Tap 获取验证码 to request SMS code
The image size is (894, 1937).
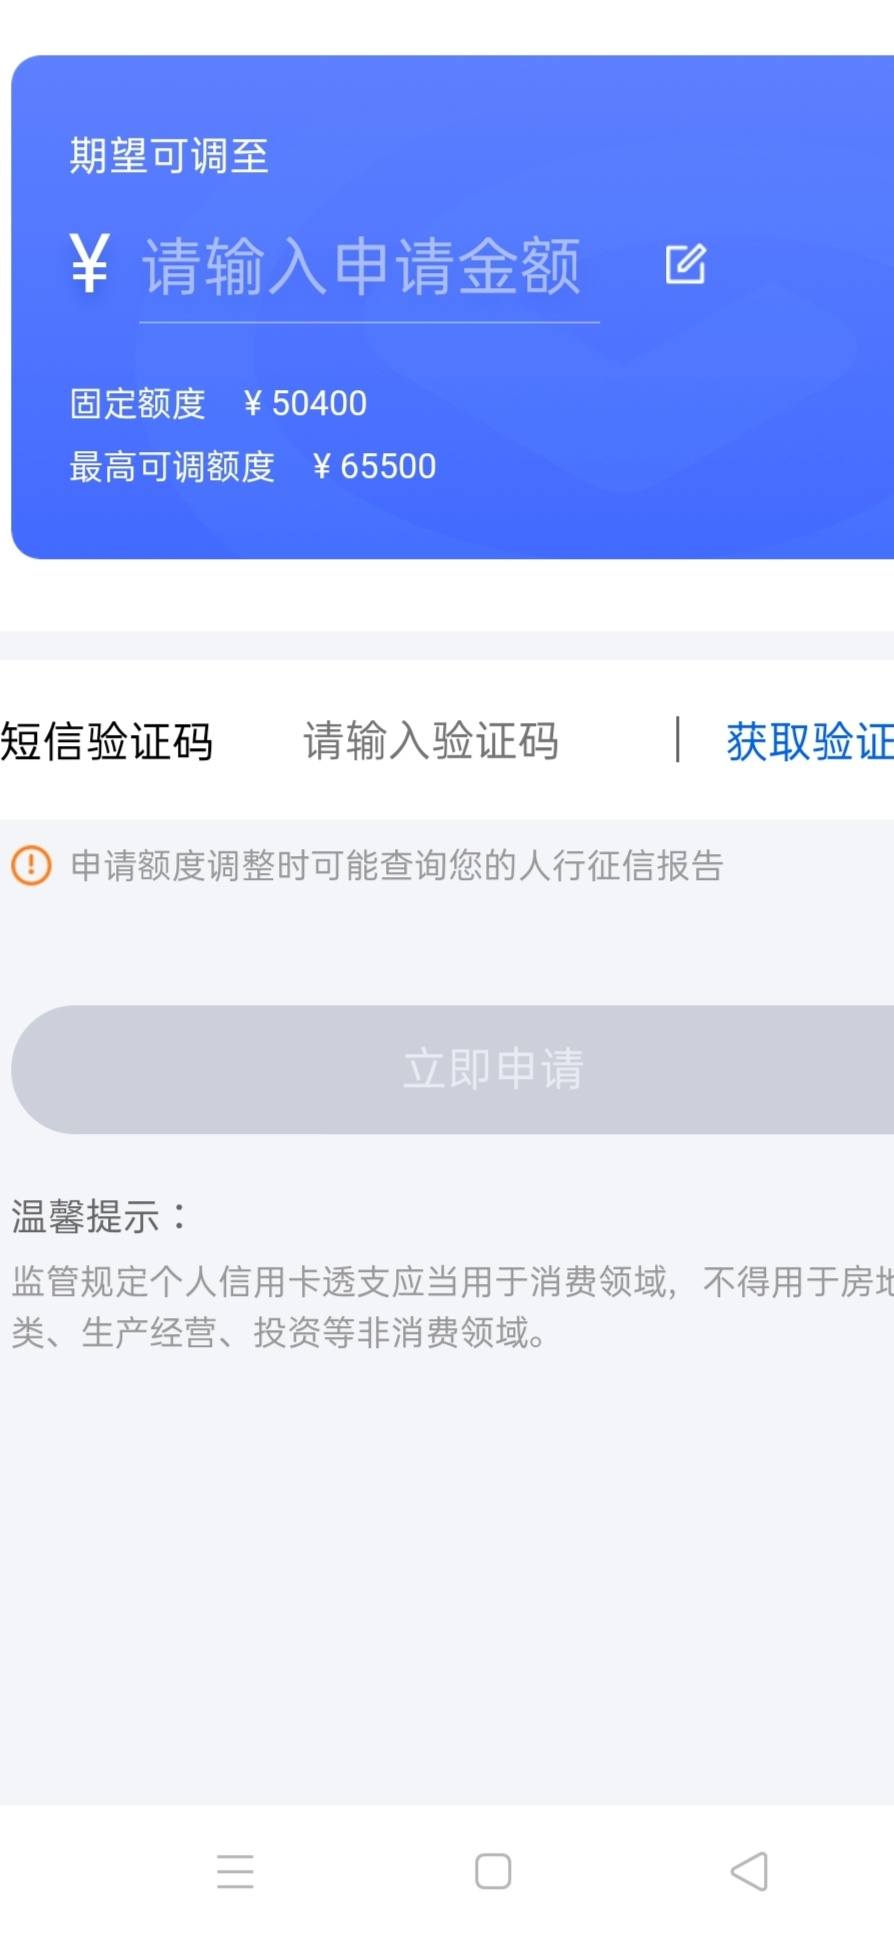tap(810, 741)
